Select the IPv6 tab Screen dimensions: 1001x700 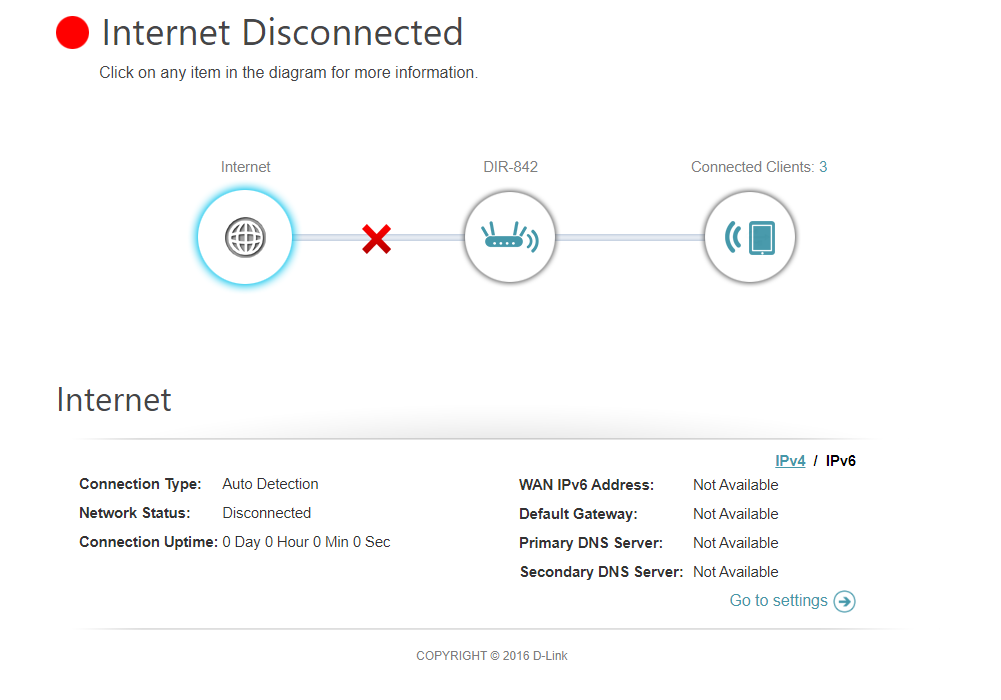point(840,461)
